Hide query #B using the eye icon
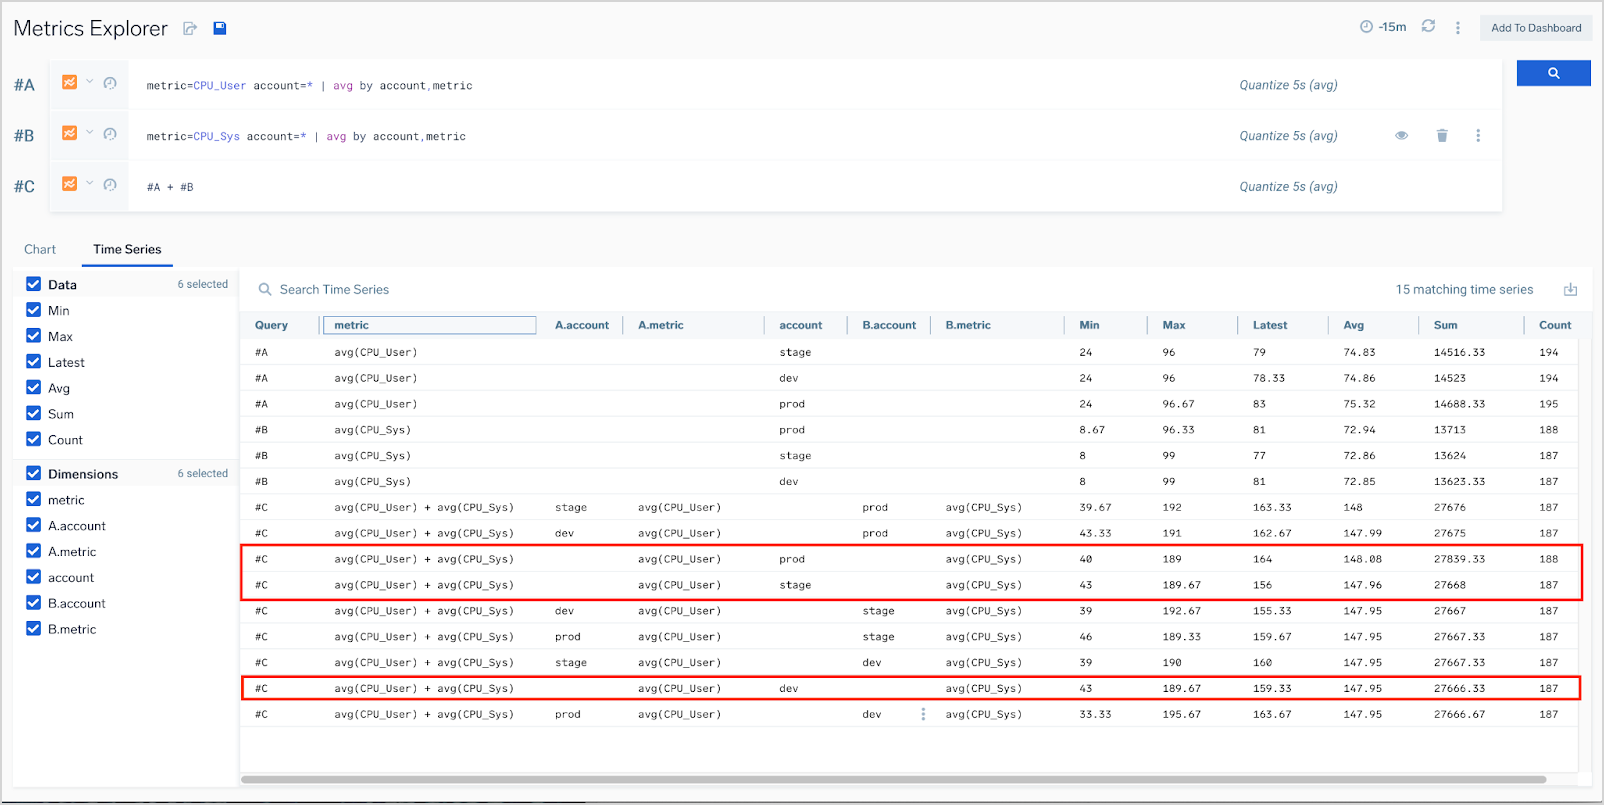 pyautogui.click(x=1402, y=136)
